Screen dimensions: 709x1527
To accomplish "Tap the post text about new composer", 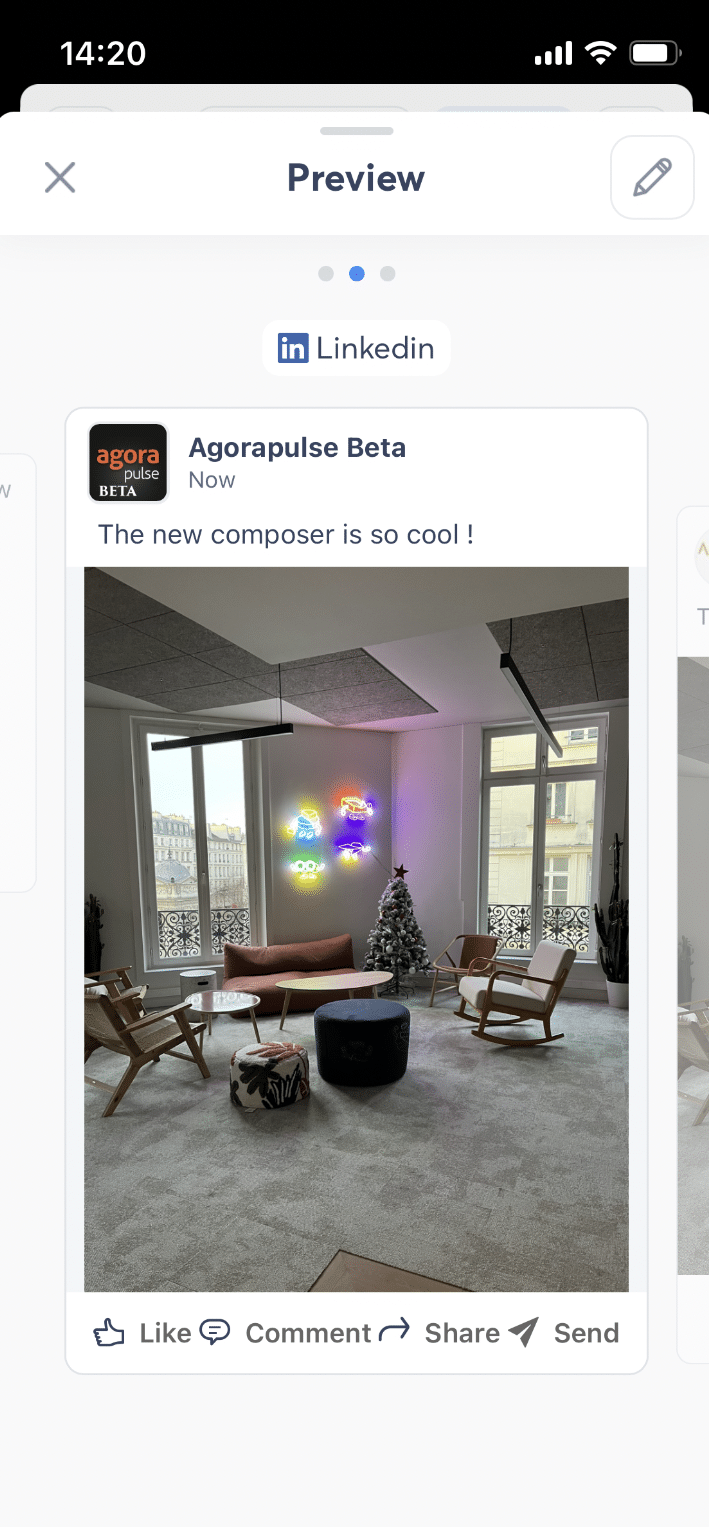I will click(x=286, y=534).
